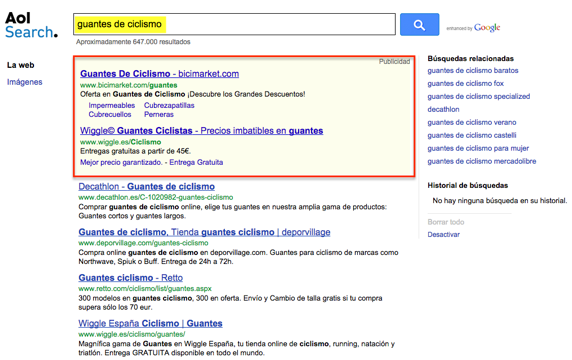Viewport: 572px width, 360px height.
Task: Open the Cubrecuellos sitelink
Action: coord(110,115)
